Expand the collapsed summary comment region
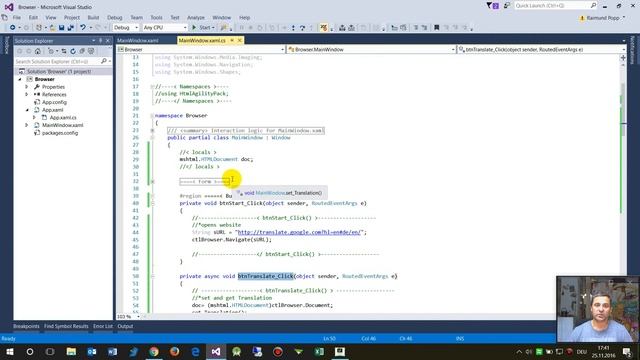Image resolution: width=640 pixels, height=360 pixels. click(152, 131)
